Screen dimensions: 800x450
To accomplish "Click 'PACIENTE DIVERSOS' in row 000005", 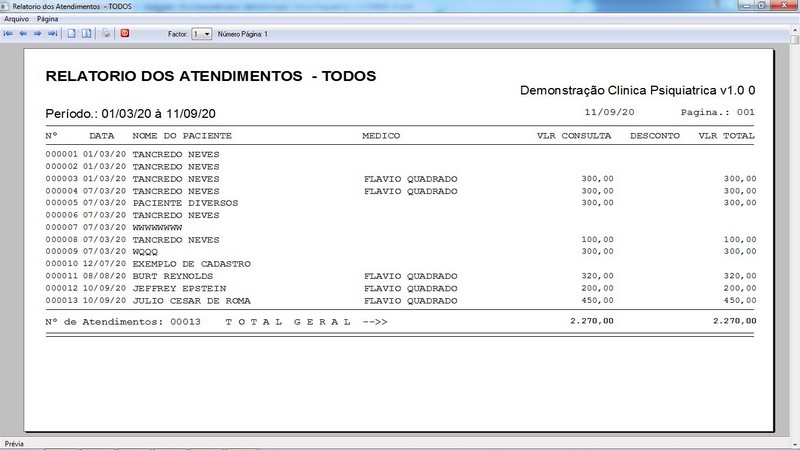I will (185, 203).
